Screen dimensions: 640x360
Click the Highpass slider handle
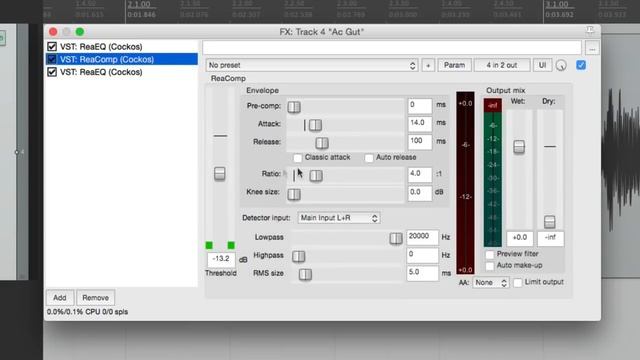click(298, 256)
